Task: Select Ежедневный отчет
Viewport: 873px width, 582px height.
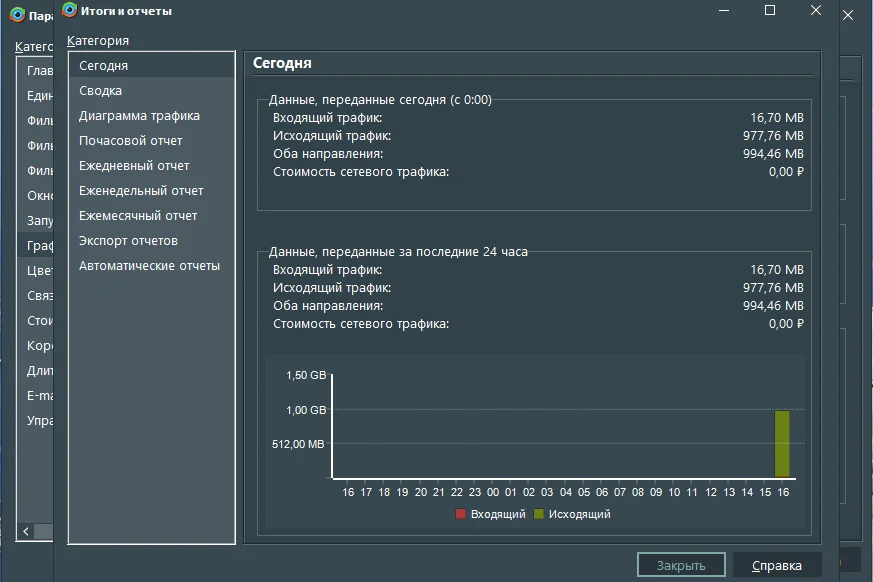Action: click(x=134, y=165)
